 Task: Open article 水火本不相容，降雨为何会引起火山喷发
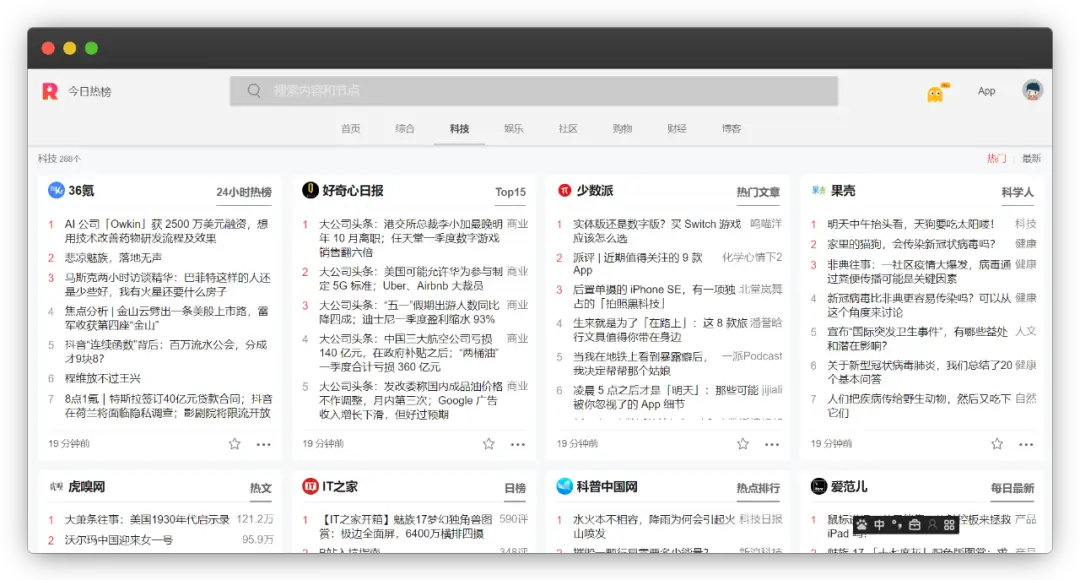(654, 526)
